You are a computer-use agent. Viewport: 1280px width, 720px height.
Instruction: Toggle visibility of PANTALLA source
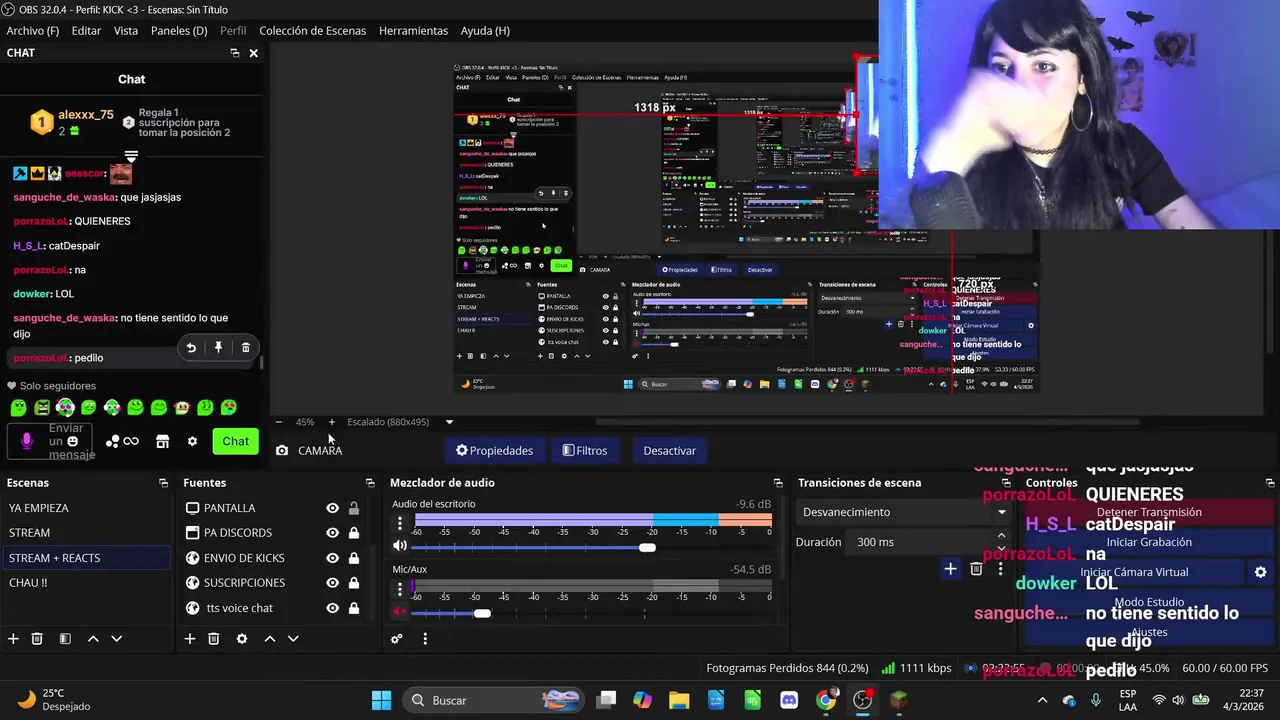point(332,508)
